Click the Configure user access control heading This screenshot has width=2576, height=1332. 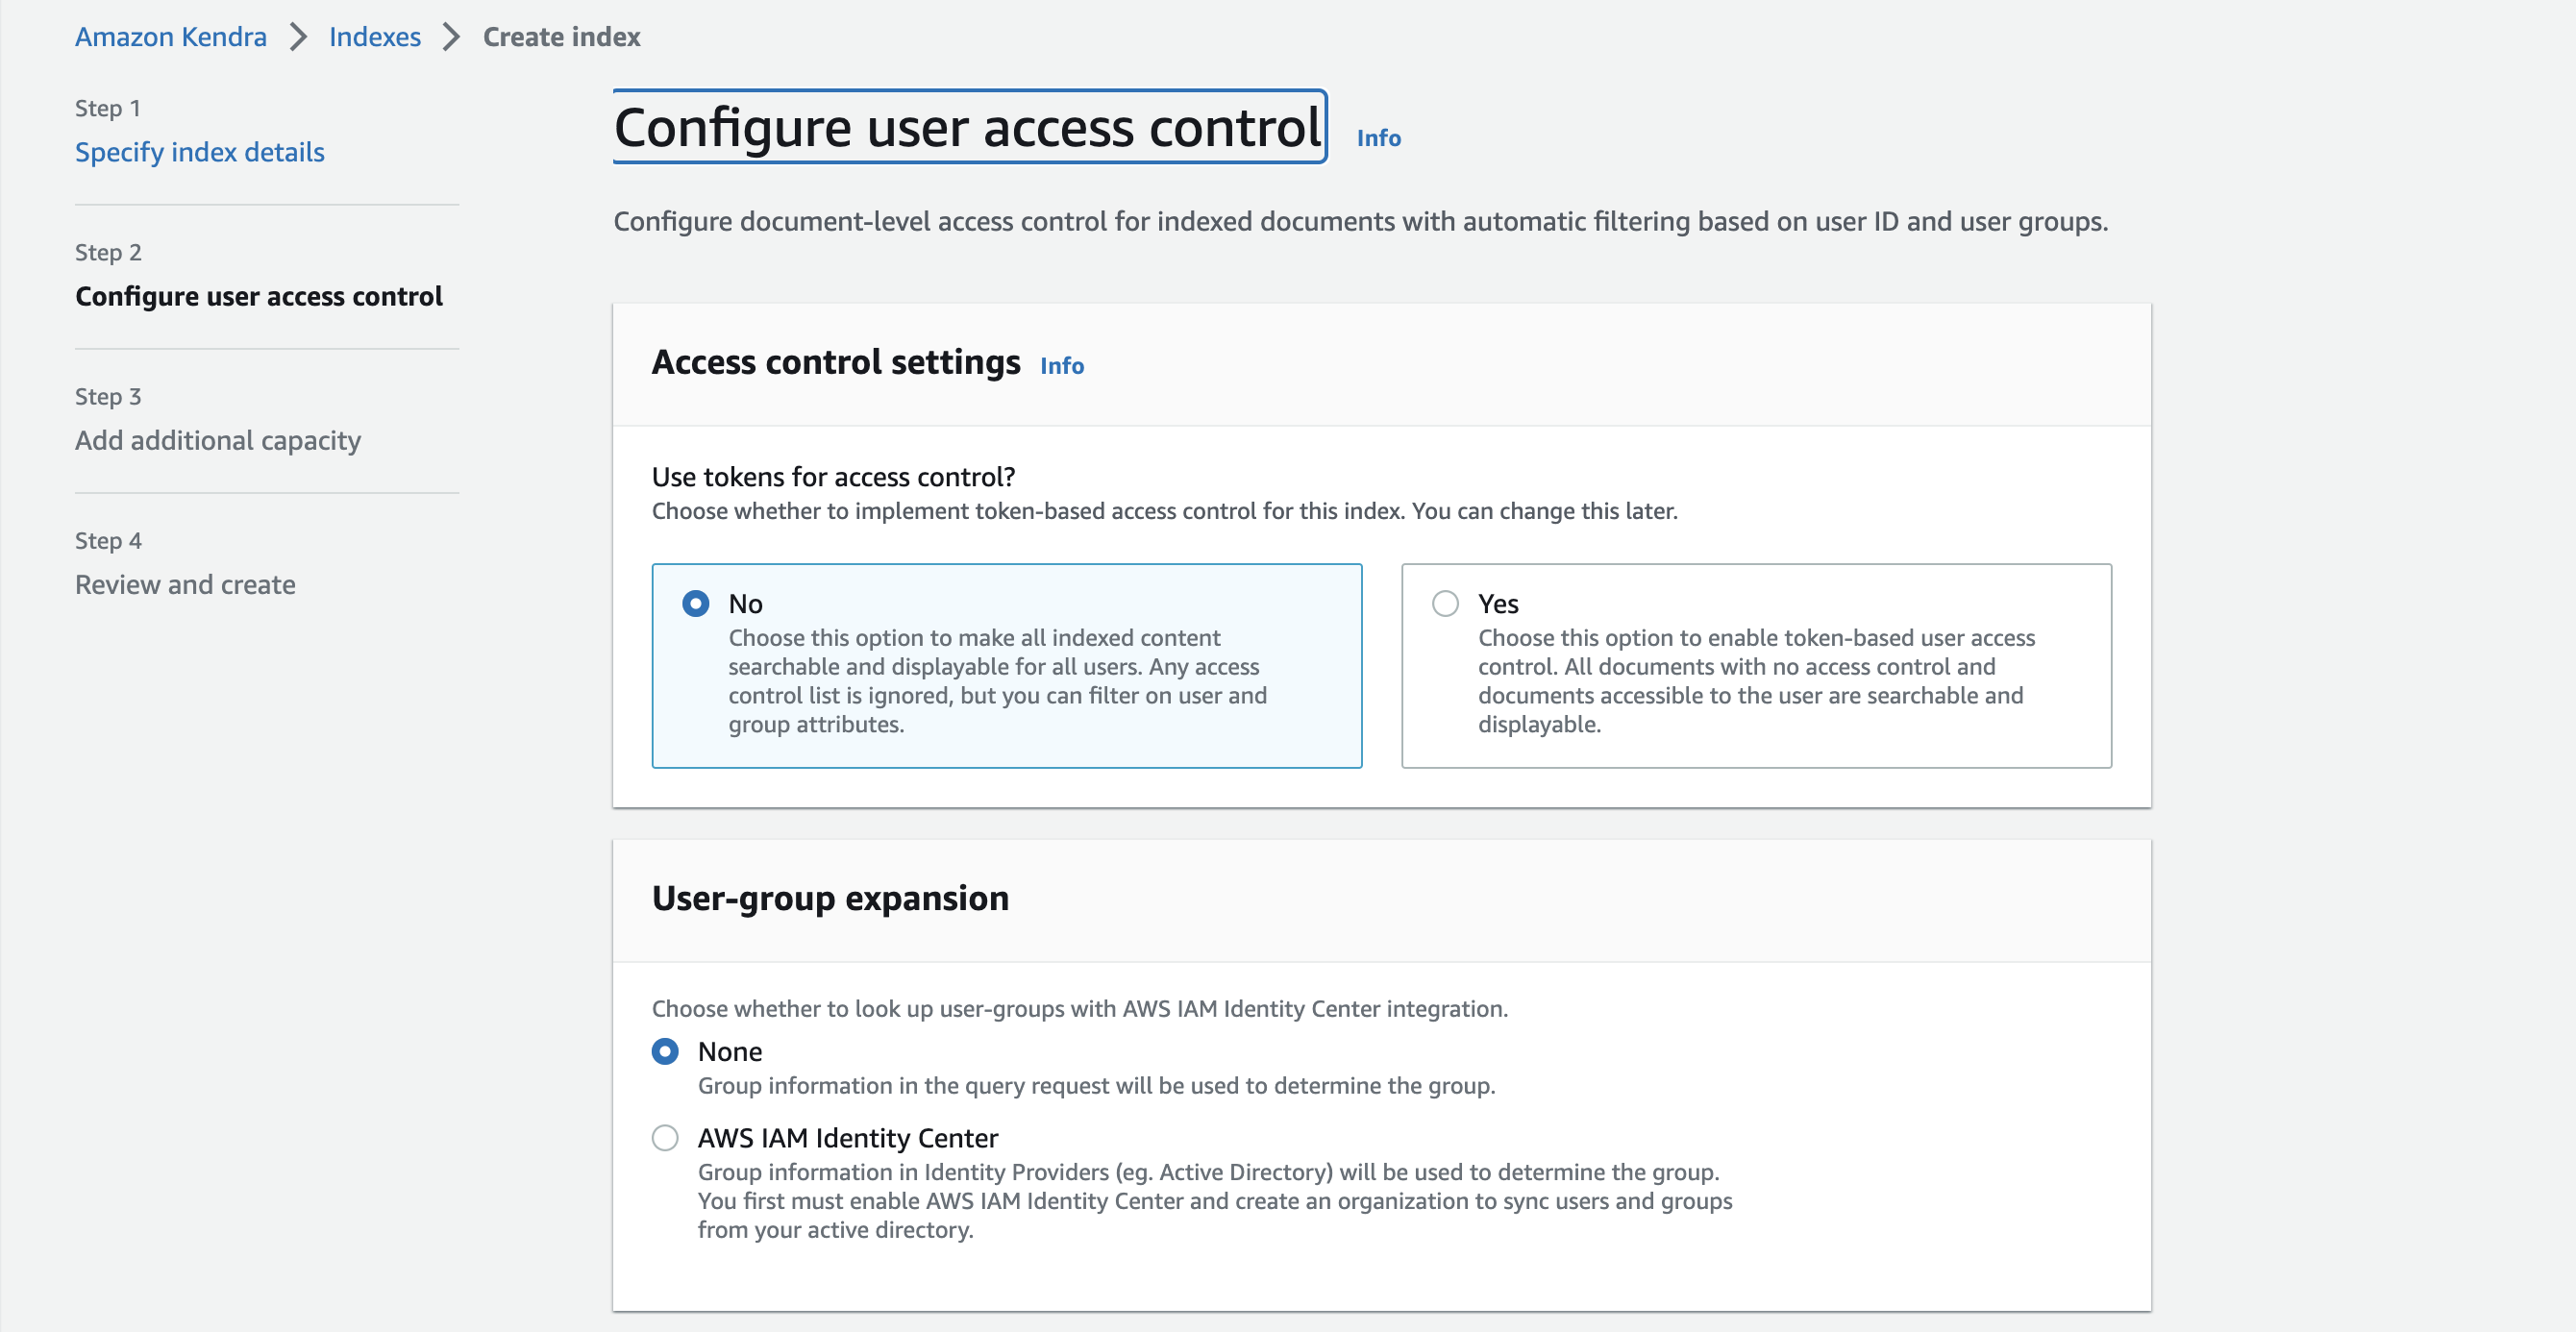[x=967, y=127]
